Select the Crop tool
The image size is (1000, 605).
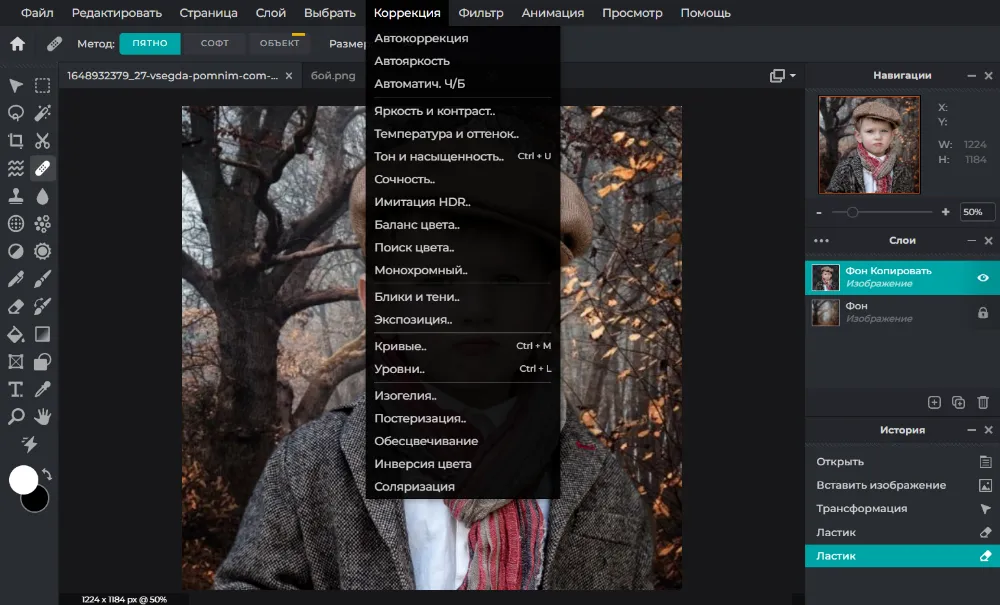(16, 141)
